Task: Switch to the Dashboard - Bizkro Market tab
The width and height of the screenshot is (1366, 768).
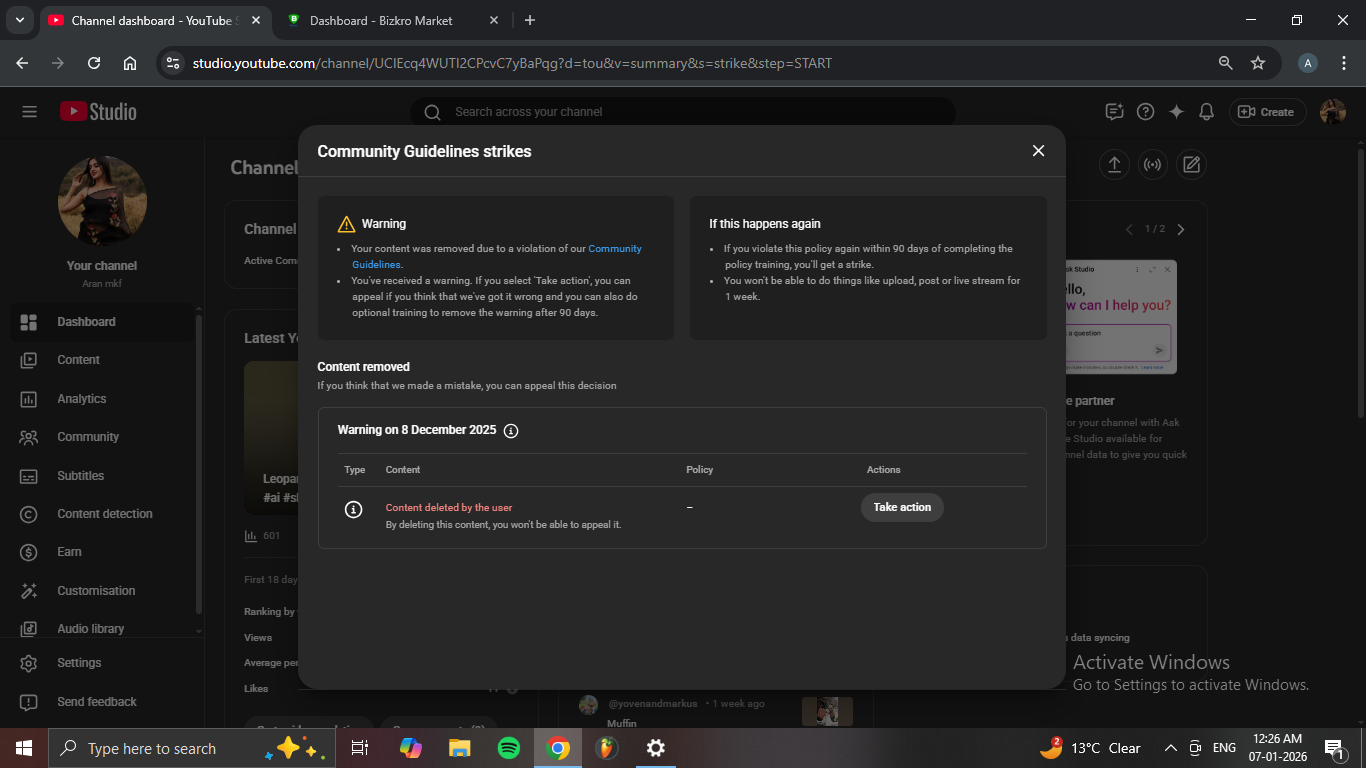Action: click(x=380, y=20)
